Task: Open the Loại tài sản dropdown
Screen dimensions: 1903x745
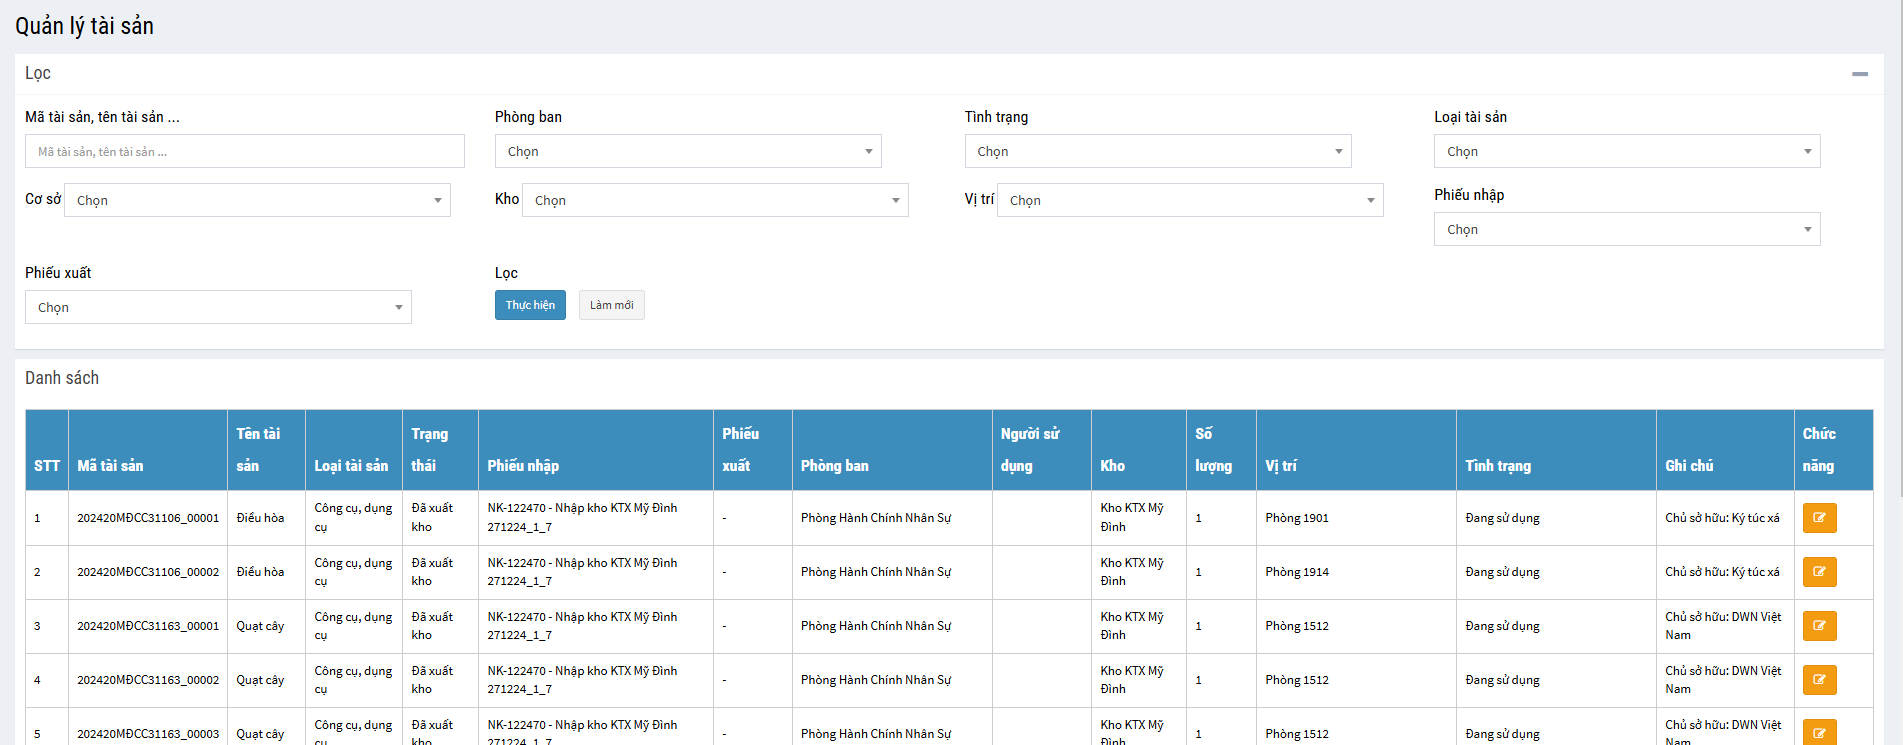Action: point(1626,152)
